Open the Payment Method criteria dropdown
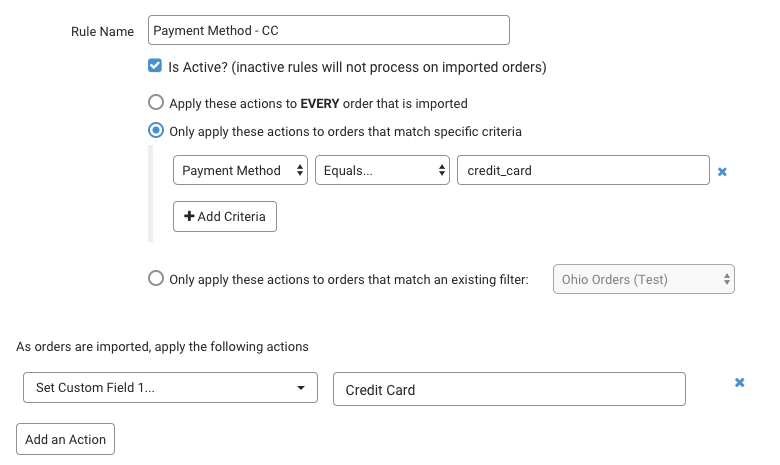 (240, 171)
